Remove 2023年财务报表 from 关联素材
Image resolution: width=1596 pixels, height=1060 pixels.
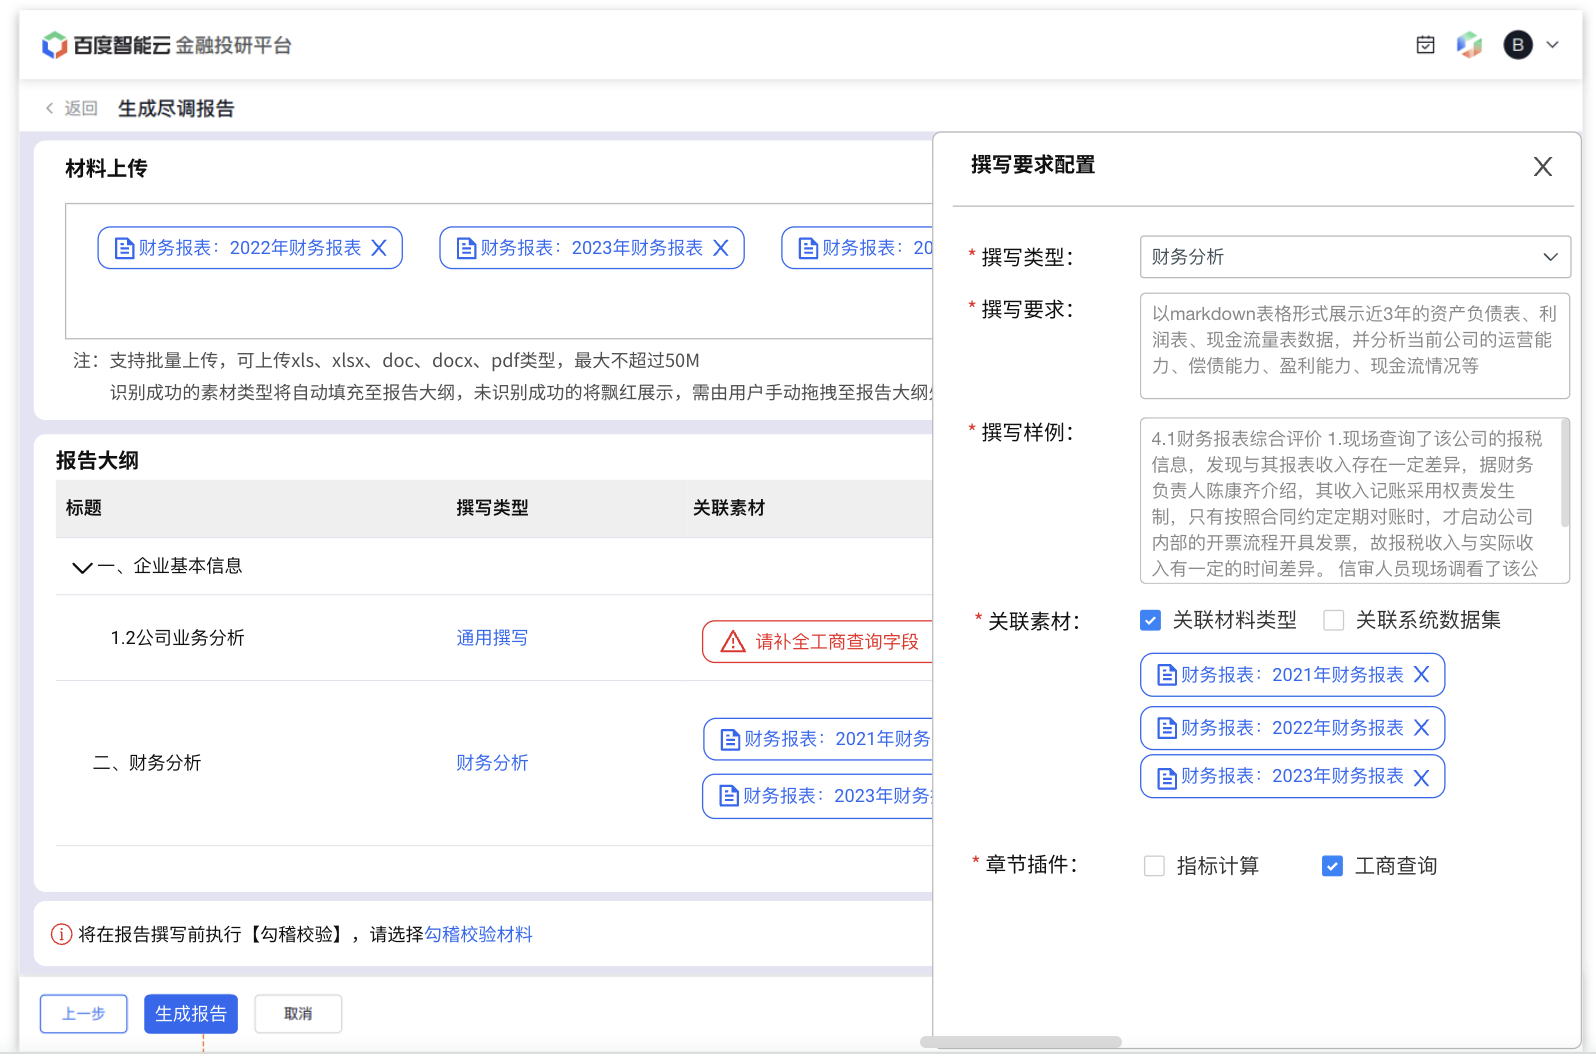coord(1422,778)
